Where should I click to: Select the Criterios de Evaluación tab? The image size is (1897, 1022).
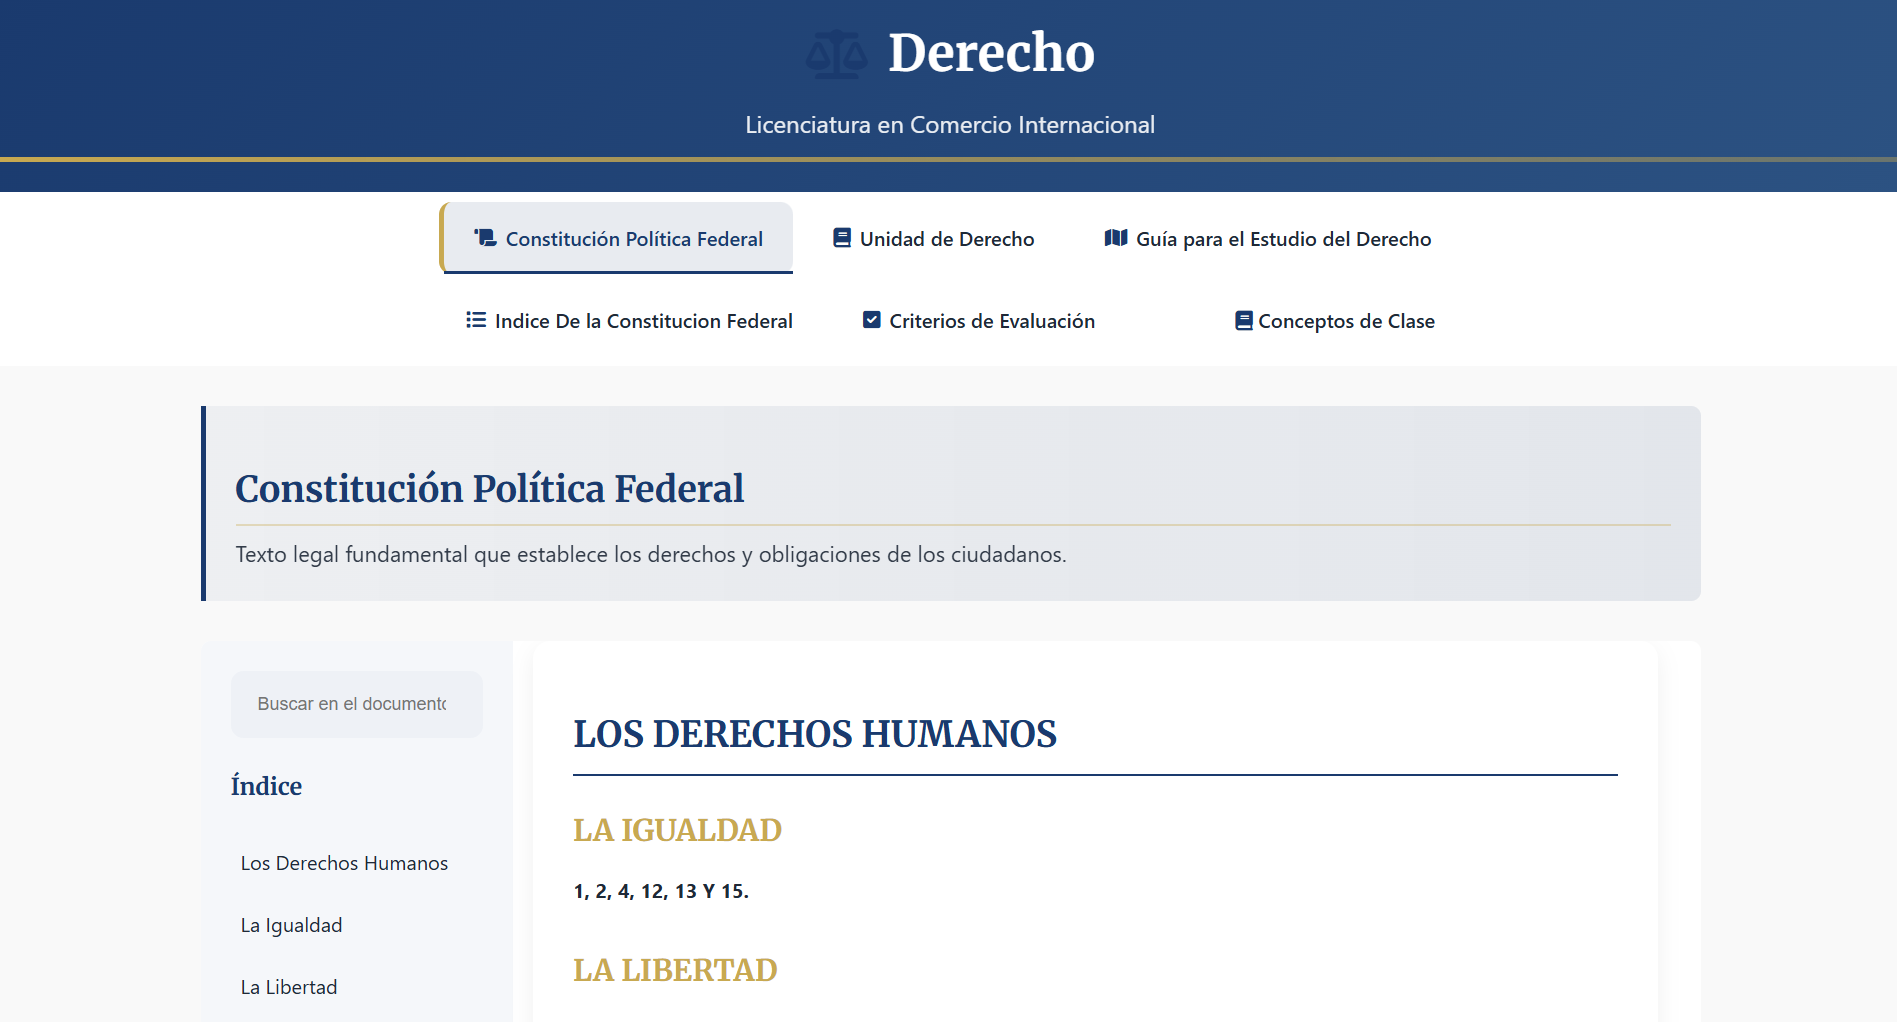pos(993,320)
